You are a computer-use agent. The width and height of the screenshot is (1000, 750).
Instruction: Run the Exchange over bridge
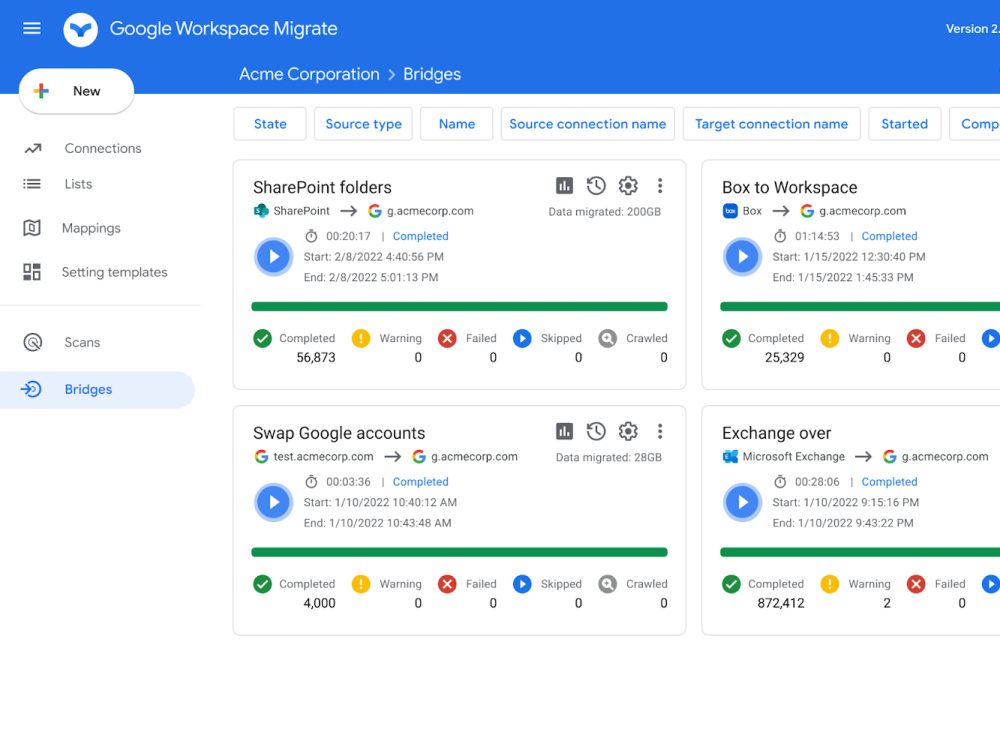point(742,502)
